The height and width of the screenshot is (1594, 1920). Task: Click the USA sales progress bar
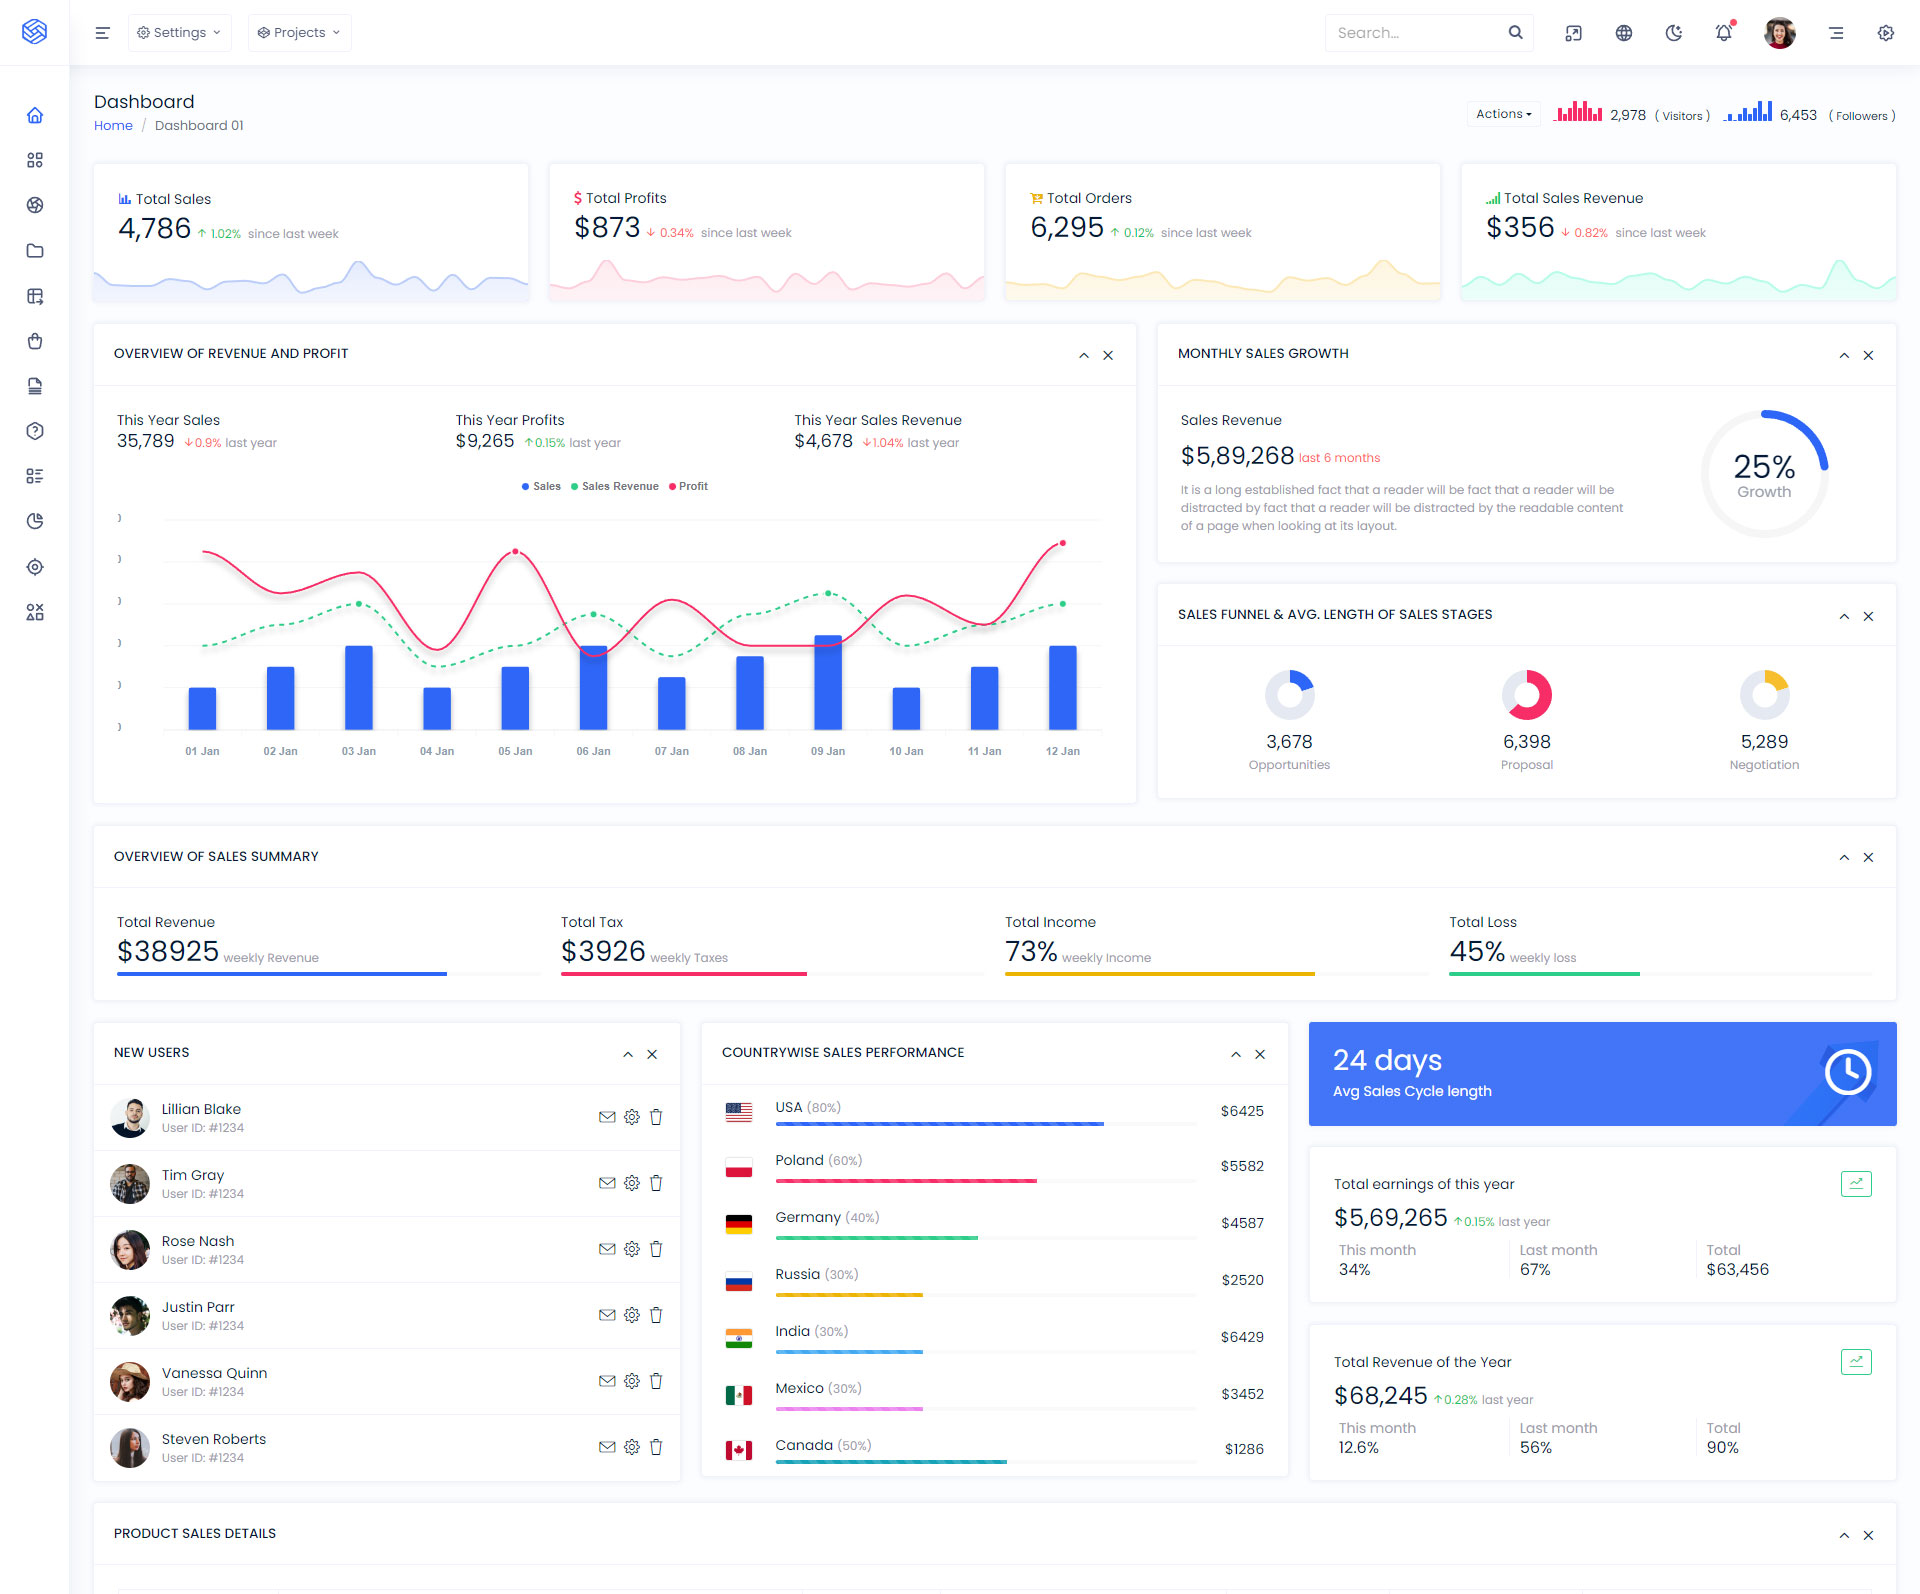point(939,1124)
